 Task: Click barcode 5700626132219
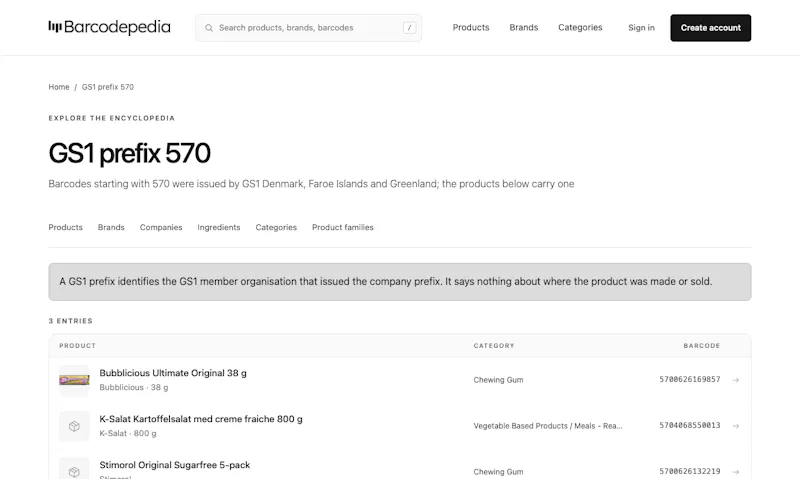[690, 471]
